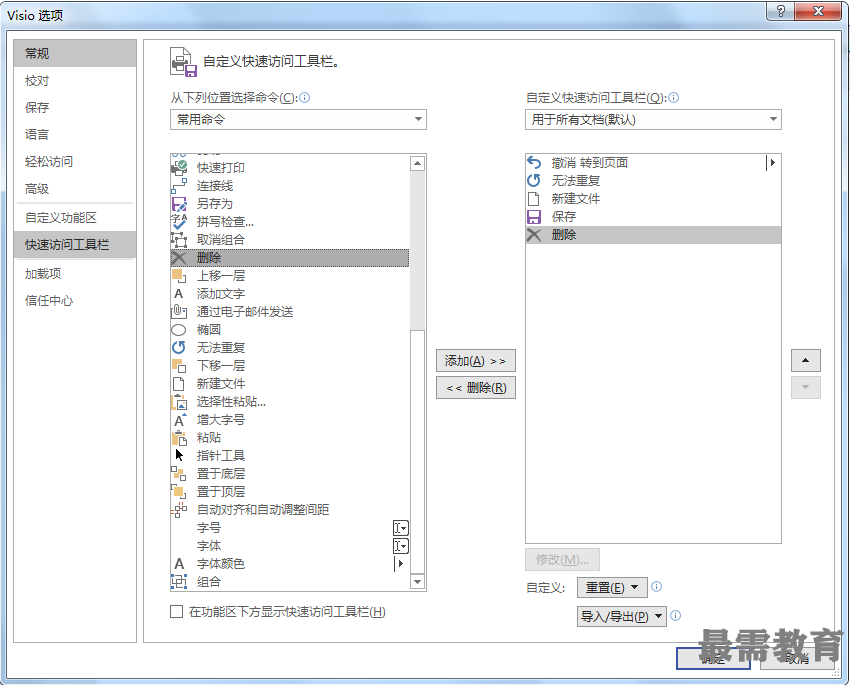Open the 轻松访问 options category
Image resolution: width=850 pixels, height=685 pixels.
tap(75, 161)
